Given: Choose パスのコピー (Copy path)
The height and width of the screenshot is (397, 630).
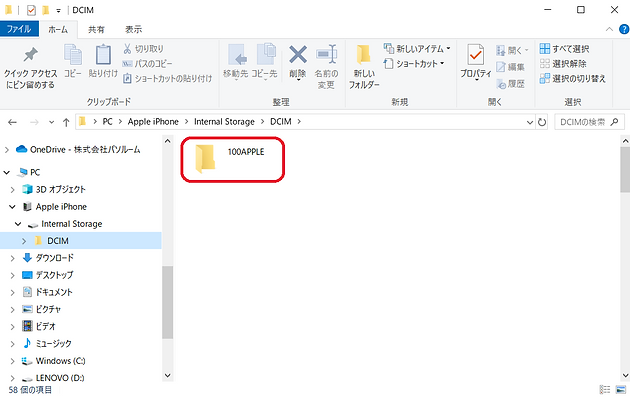Looking at the screenshot, I should click(x=147, y=63).
